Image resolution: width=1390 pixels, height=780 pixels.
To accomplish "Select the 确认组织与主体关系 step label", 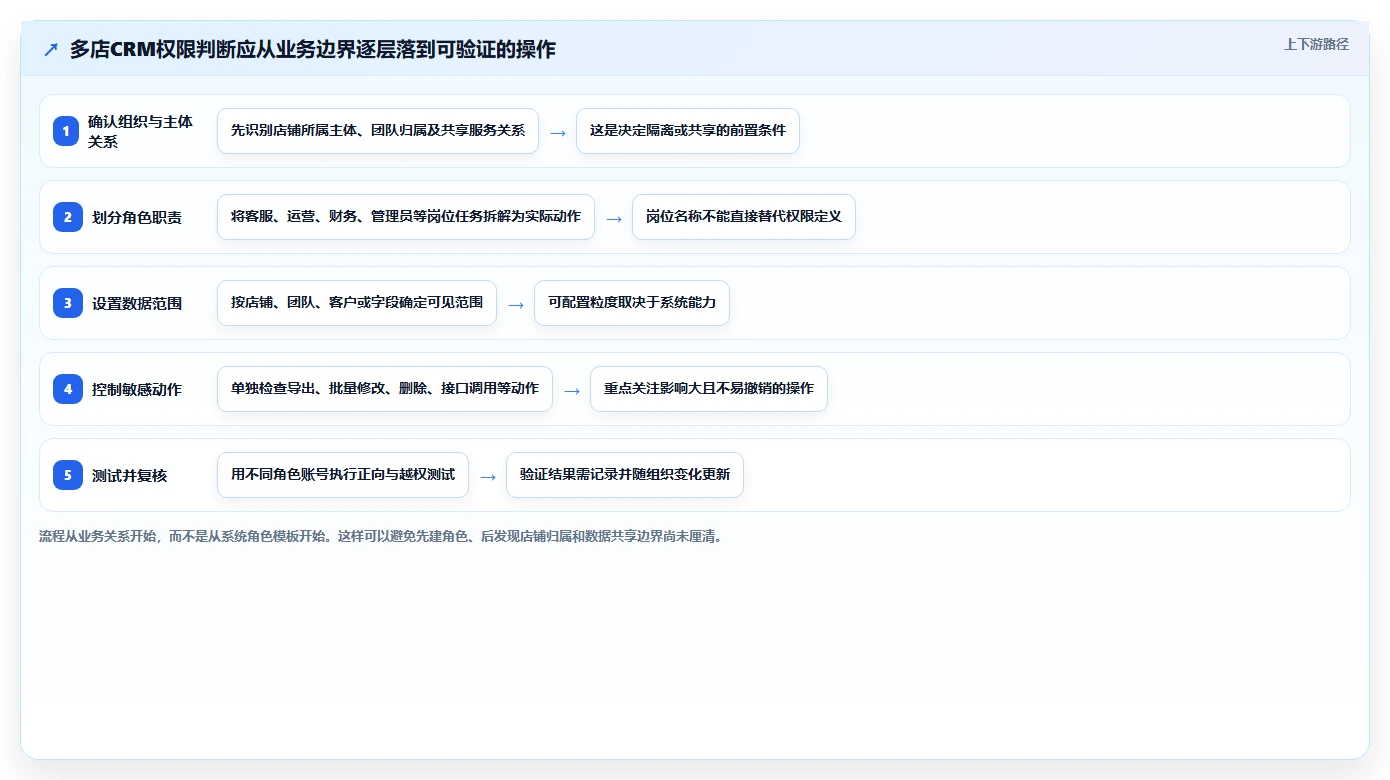I will click(140, 131).
